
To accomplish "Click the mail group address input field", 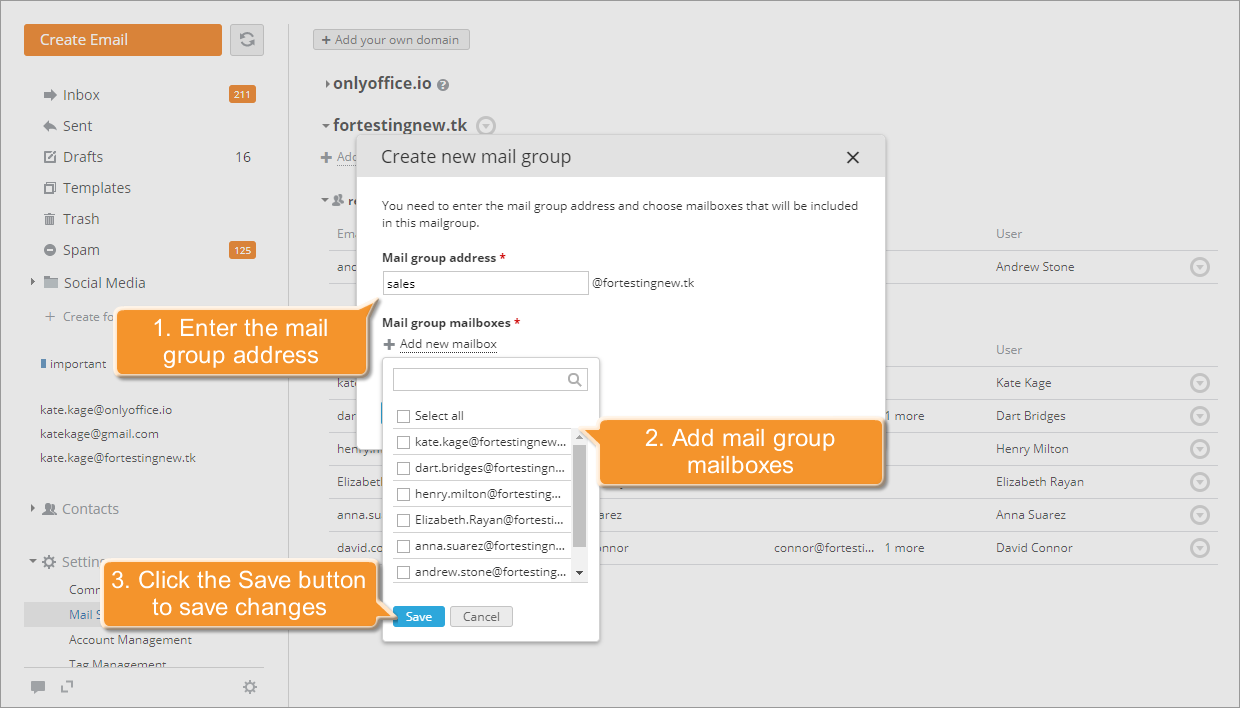I will coord(485,283).
